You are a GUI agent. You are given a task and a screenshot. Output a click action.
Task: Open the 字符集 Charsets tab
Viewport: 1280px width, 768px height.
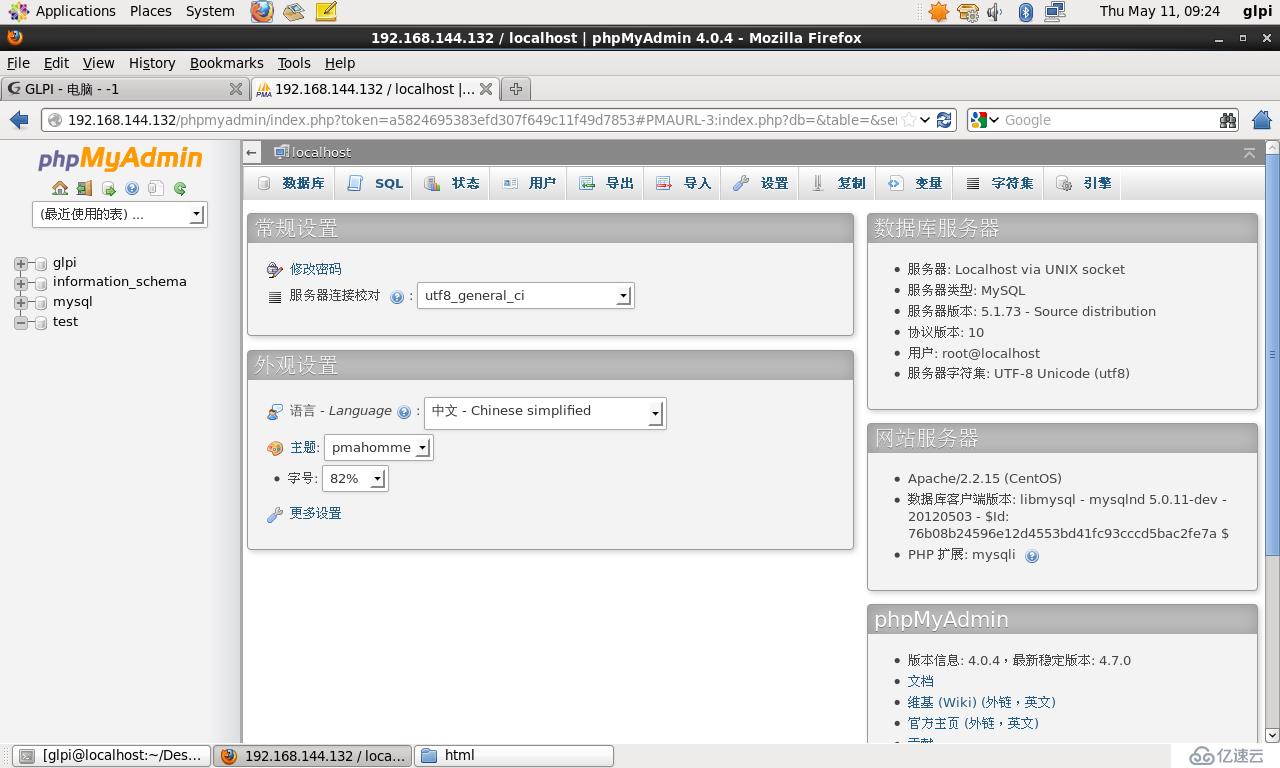(x=999, y=183)
